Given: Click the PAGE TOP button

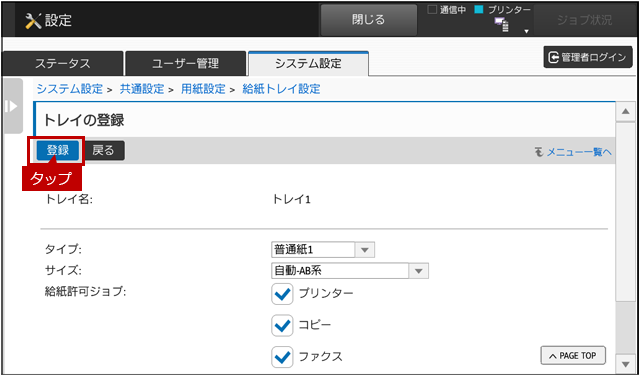Looking at the screenshot, I should coord(573,356).
